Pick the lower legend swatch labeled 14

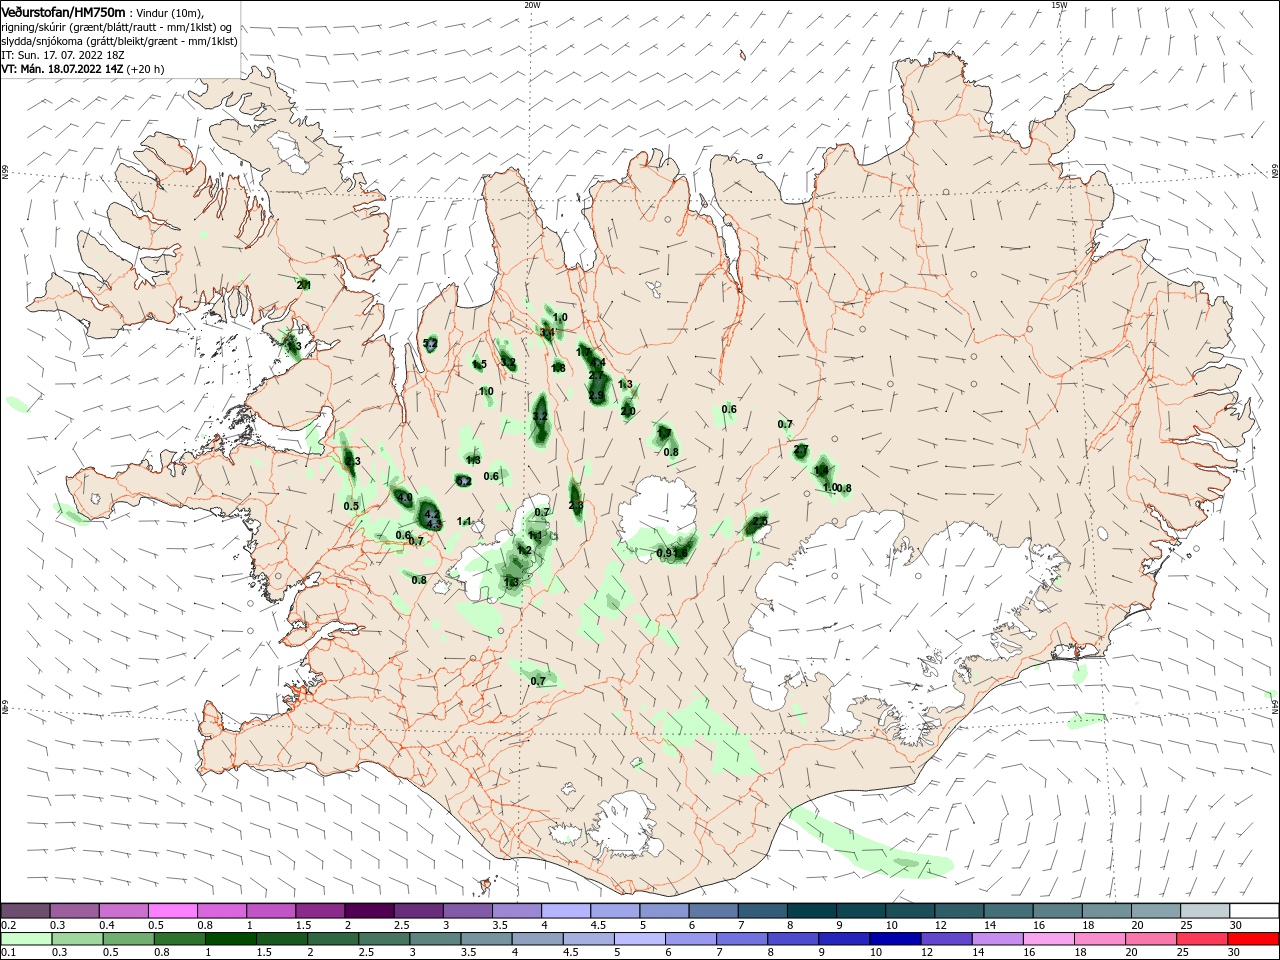pos(997,939)
